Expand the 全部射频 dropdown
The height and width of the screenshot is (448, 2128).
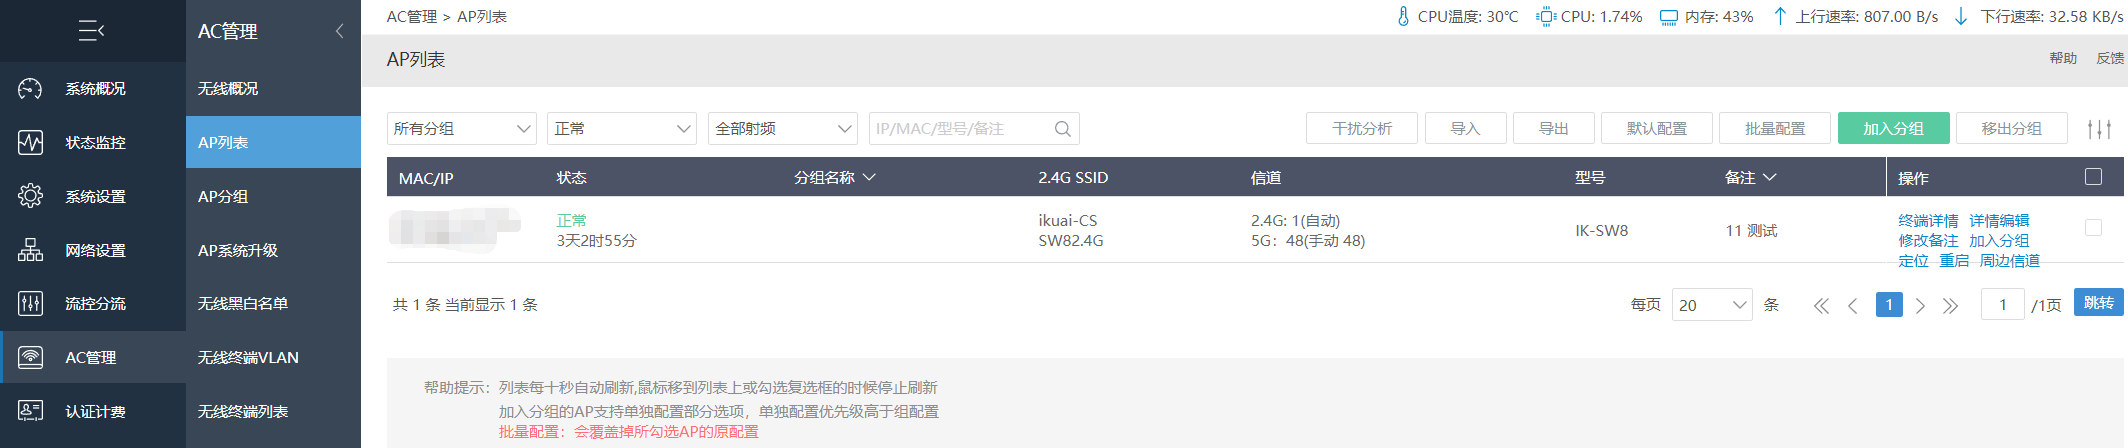pyautogui.click(x=782, y=129)
